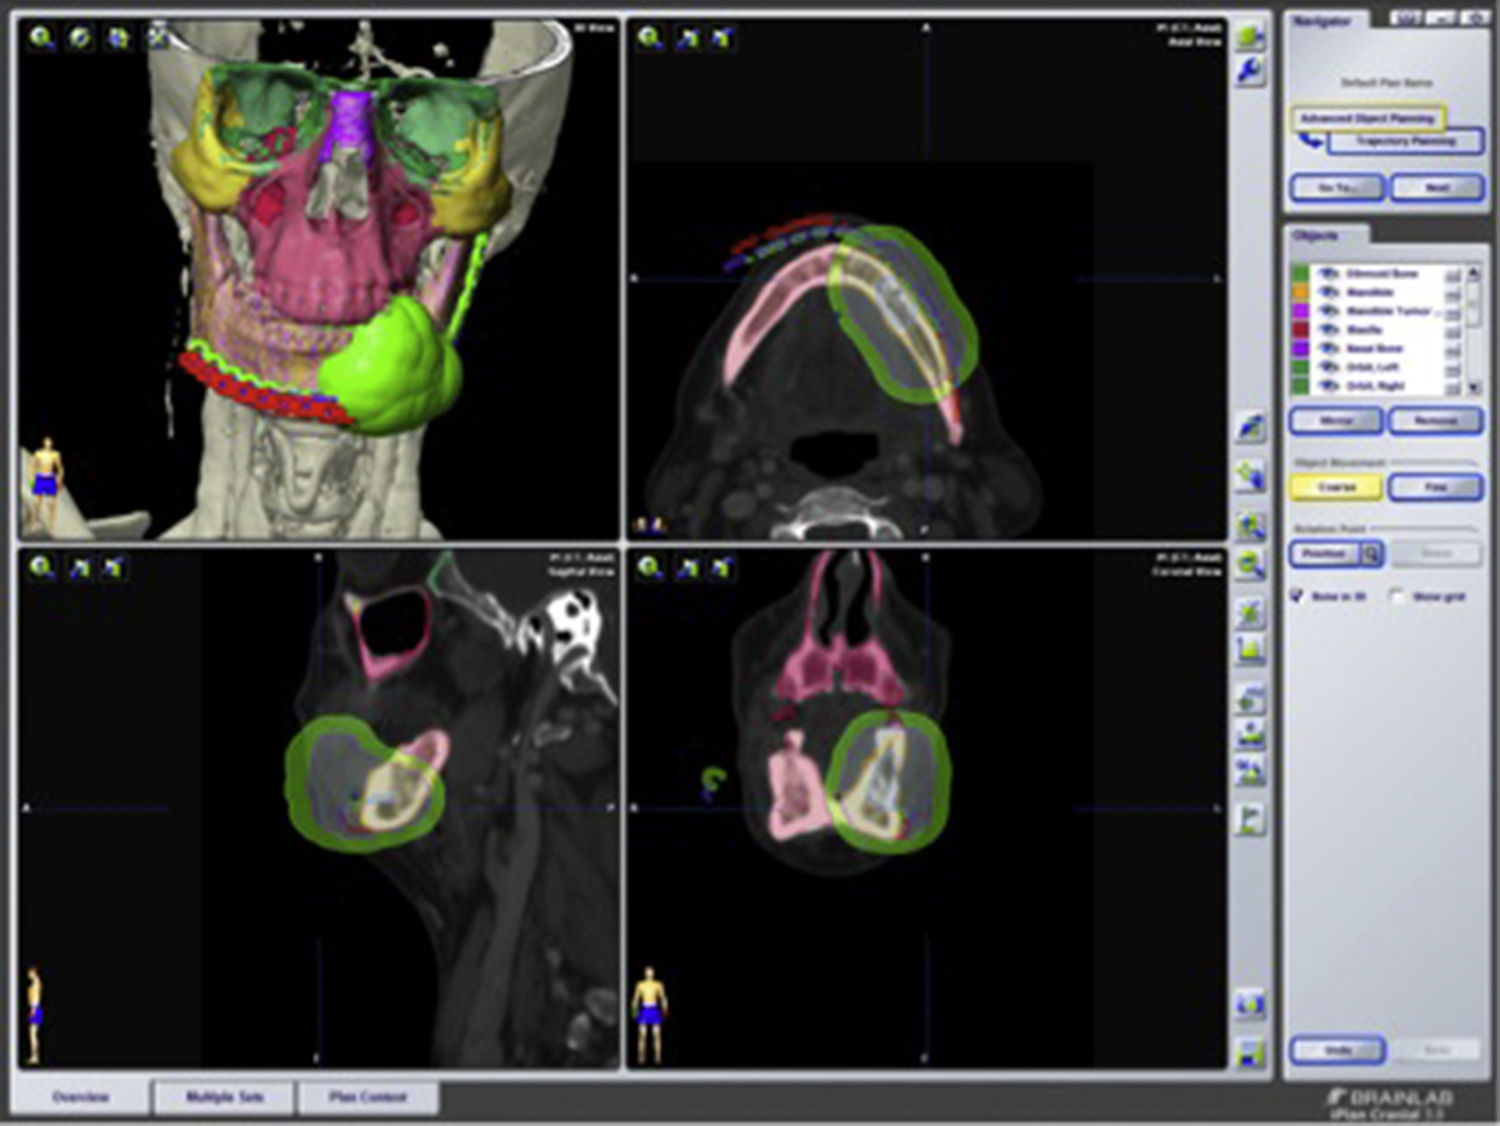Click the orange Mandible color swatch

click(x=1300, y=292)
